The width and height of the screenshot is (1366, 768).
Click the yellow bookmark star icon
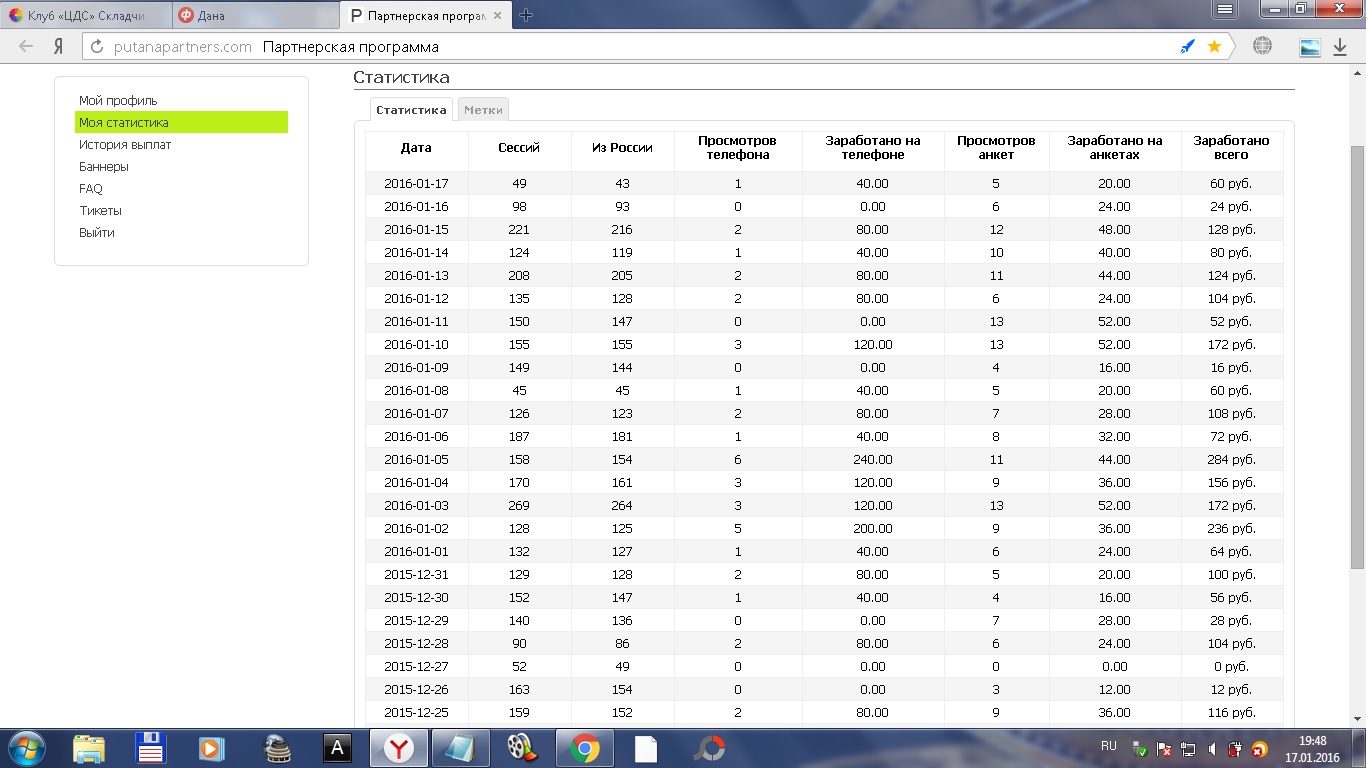1214,47
